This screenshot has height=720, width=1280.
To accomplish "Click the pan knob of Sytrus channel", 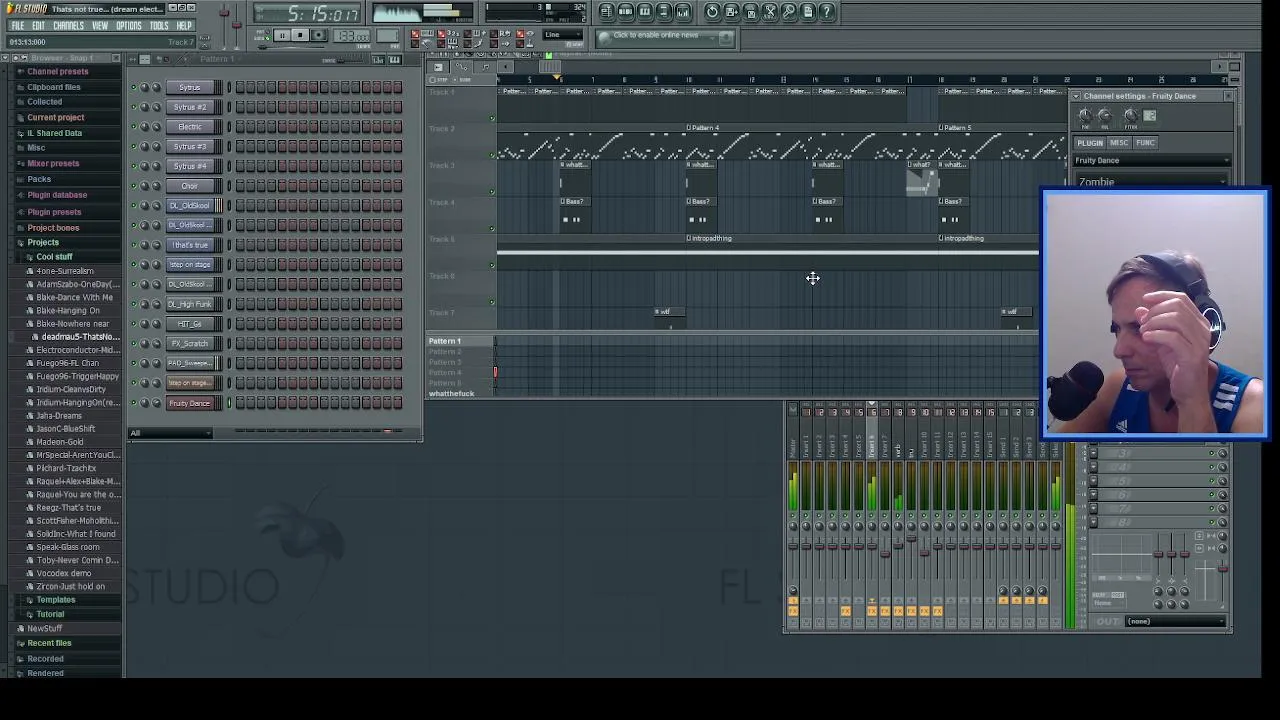I will (x=144, y=87).
